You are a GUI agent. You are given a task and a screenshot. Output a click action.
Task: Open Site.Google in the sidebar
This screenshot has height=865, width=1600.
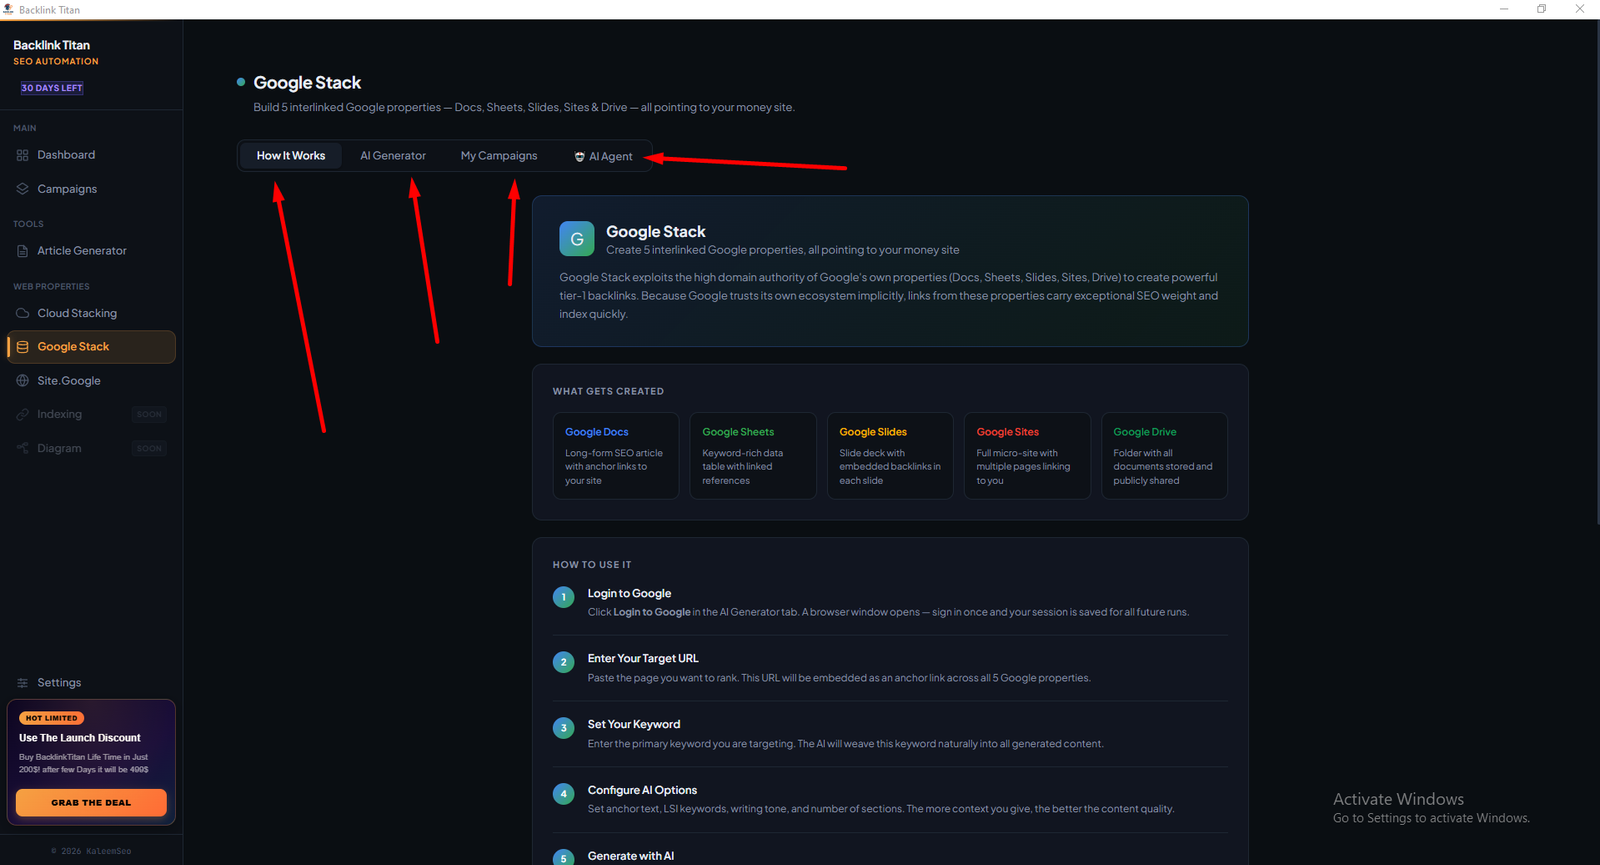click(x=91, y=381)
